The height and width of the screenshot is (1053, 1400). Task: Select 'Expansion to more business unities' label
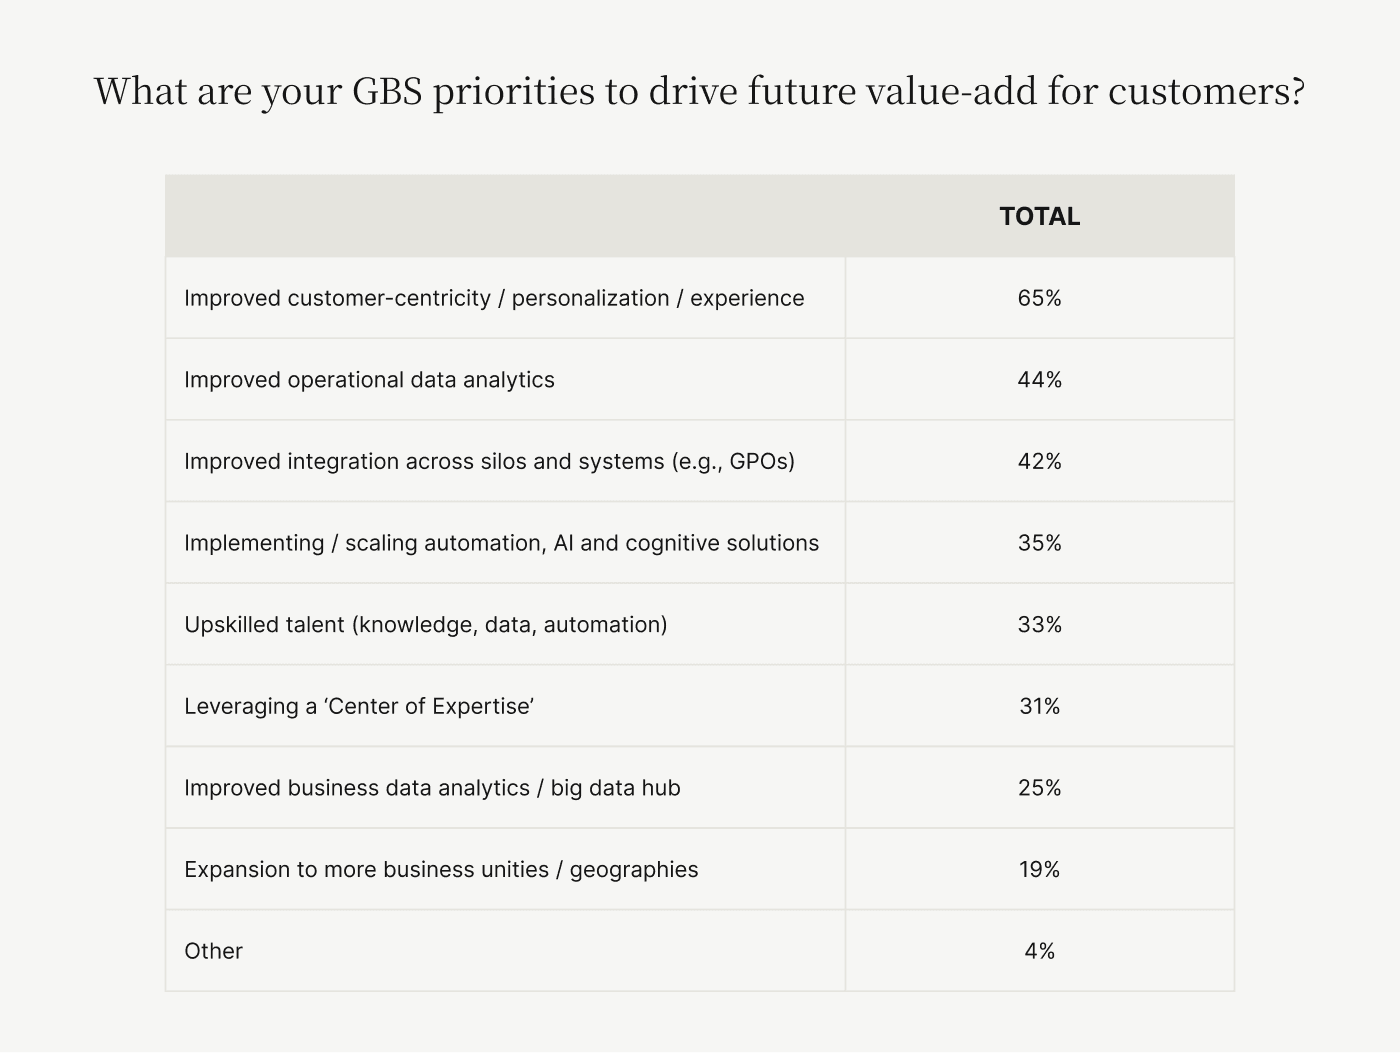[441, 869]
